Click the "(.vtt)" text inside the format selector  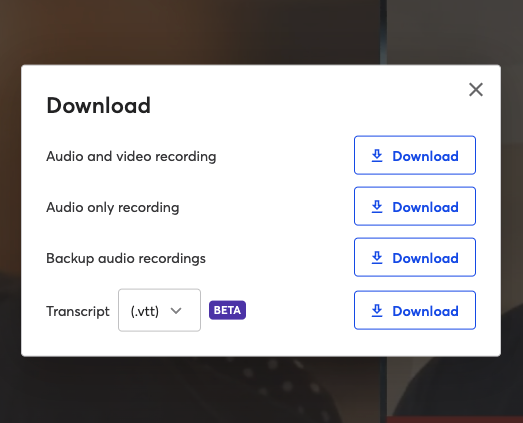pos(145,311)
